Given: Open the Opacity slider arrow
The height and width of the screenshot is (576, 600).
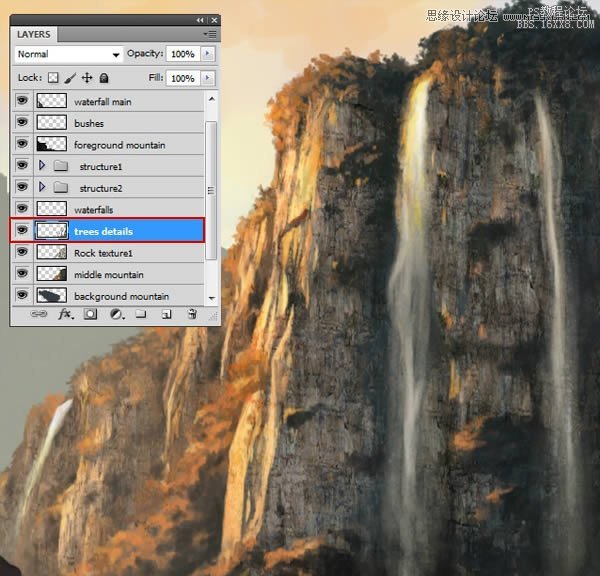Looking at the screenshot, I should pyautogui.click(x=208, y=54).
